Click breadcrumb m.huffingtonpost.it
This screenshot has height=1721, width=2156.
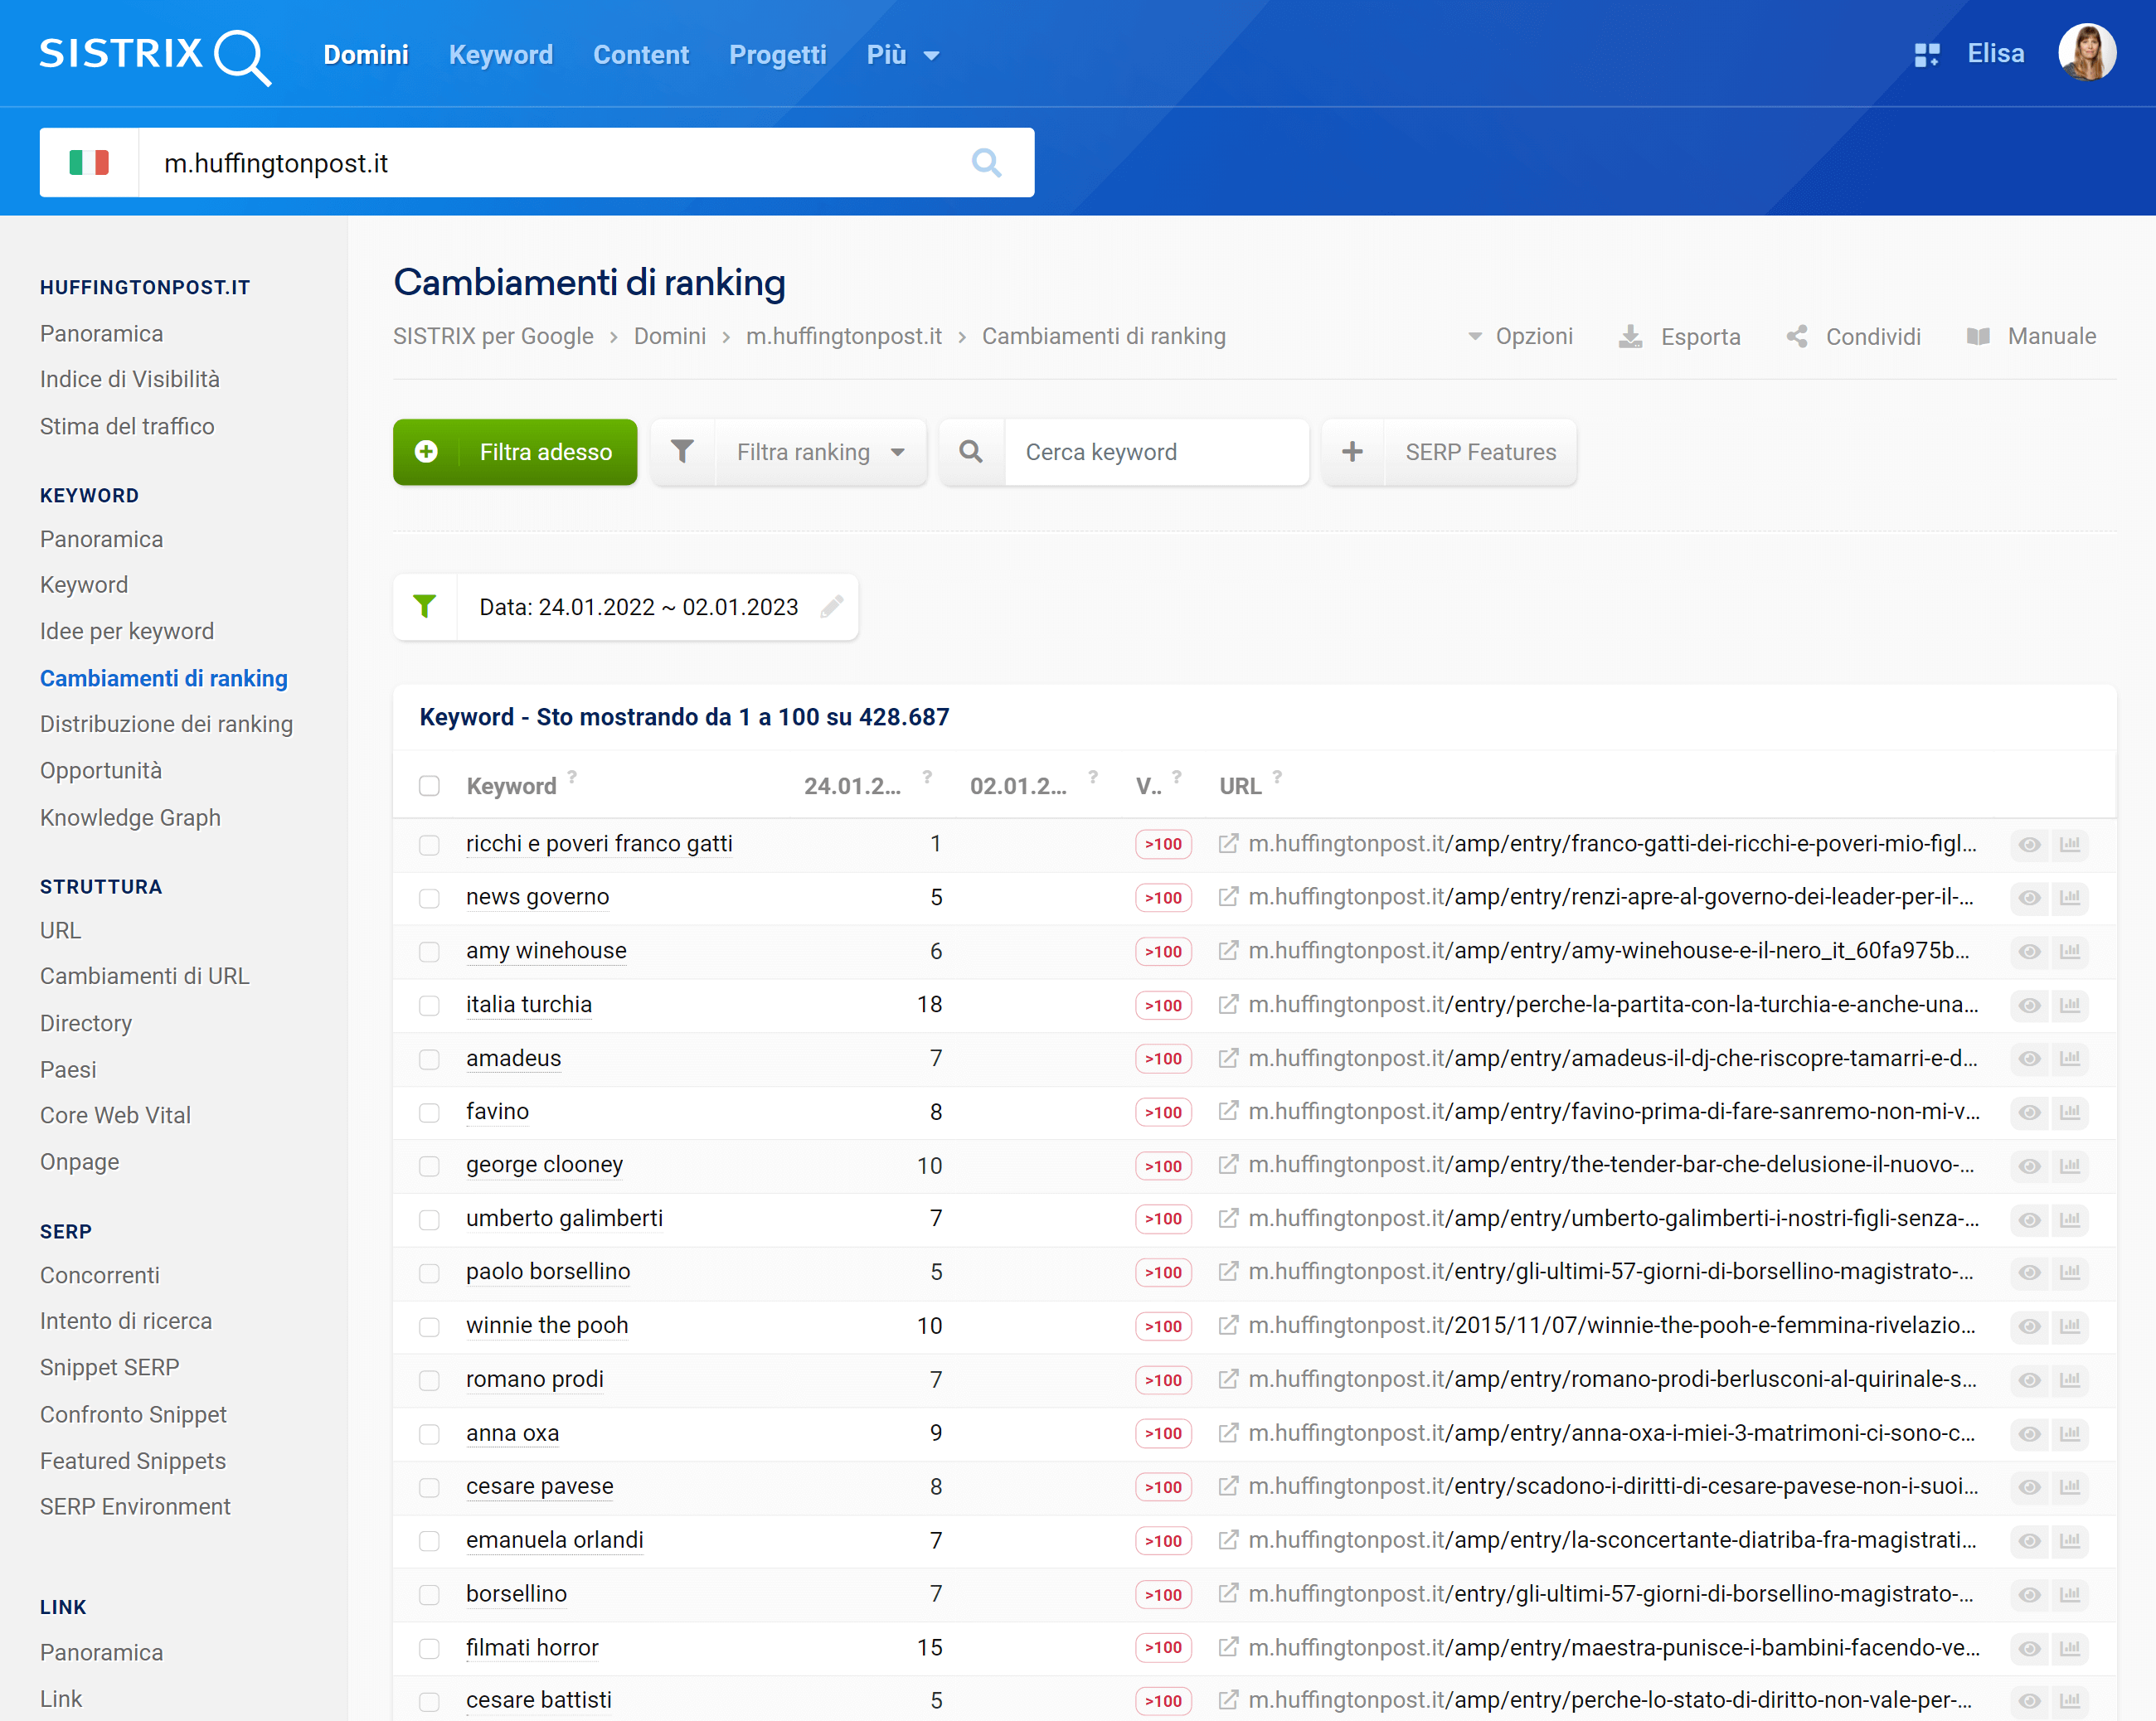[x=843, y=336]
